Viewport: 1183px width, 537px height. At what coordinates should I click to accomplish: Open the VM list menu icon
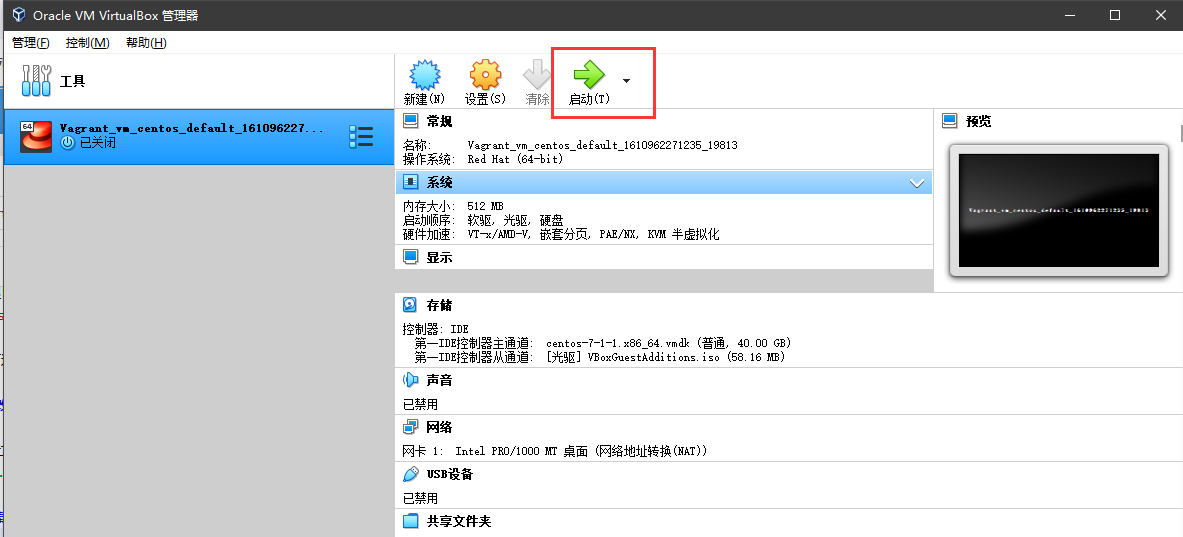pyautogui.click(x=360, y=136)
